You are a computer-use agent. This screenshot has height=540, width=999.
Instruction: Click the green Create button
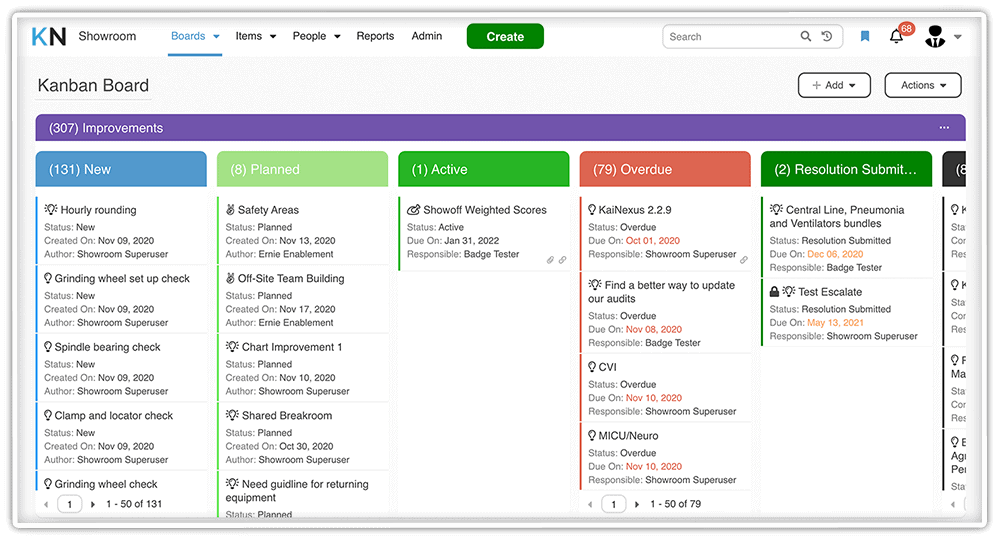(505, 37)
